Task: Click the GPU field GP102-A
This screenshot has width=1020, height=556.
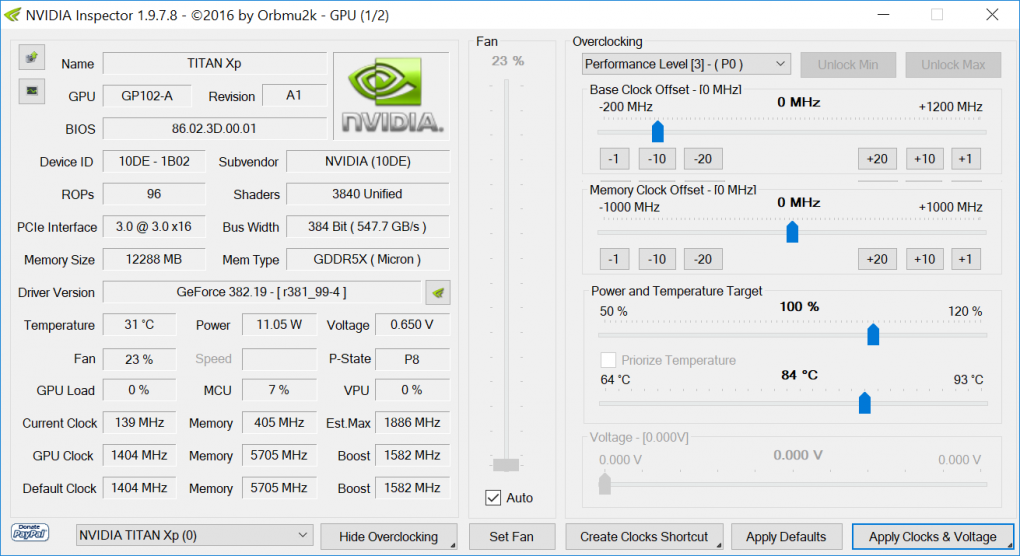Action: (147, 96)
